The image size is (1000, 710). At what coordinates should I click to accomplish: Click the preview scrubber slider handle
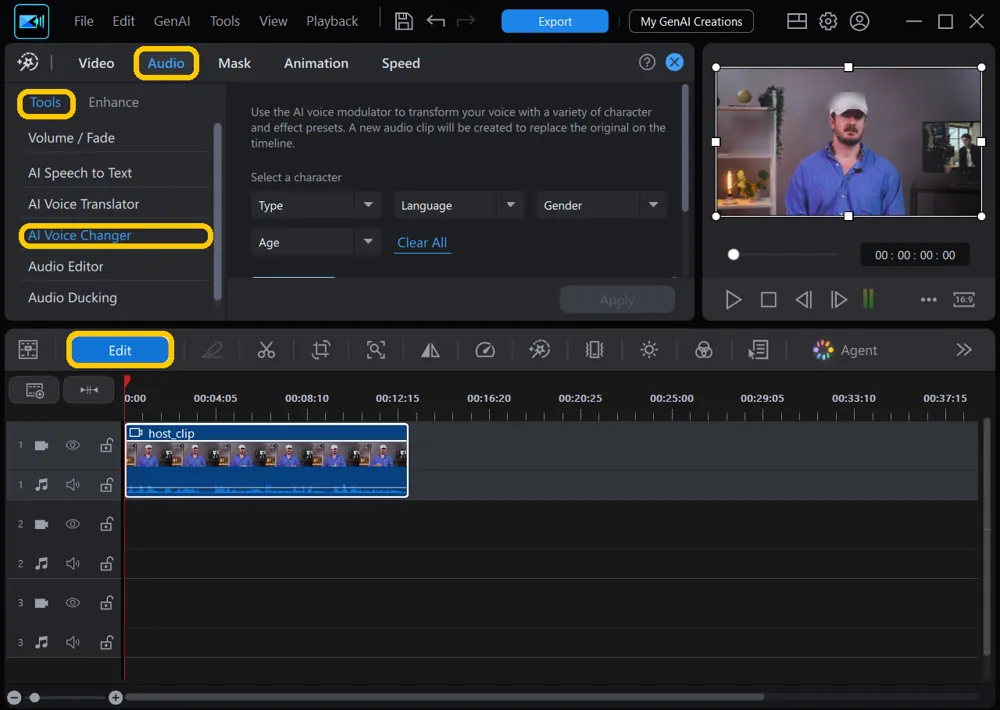click(x=733, y=255)
